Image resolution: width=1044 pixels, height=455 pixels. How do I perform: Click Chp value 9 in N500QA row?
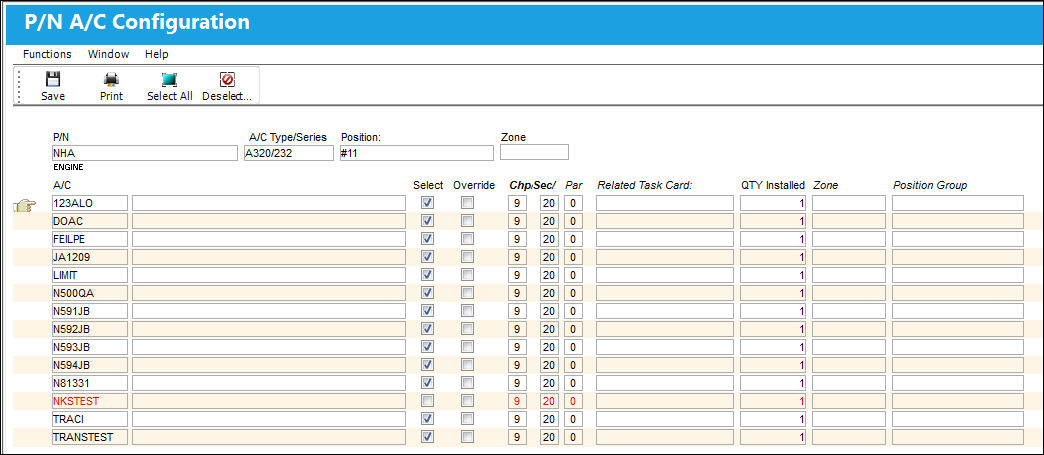pyautogui.click(x=517, y=292)
